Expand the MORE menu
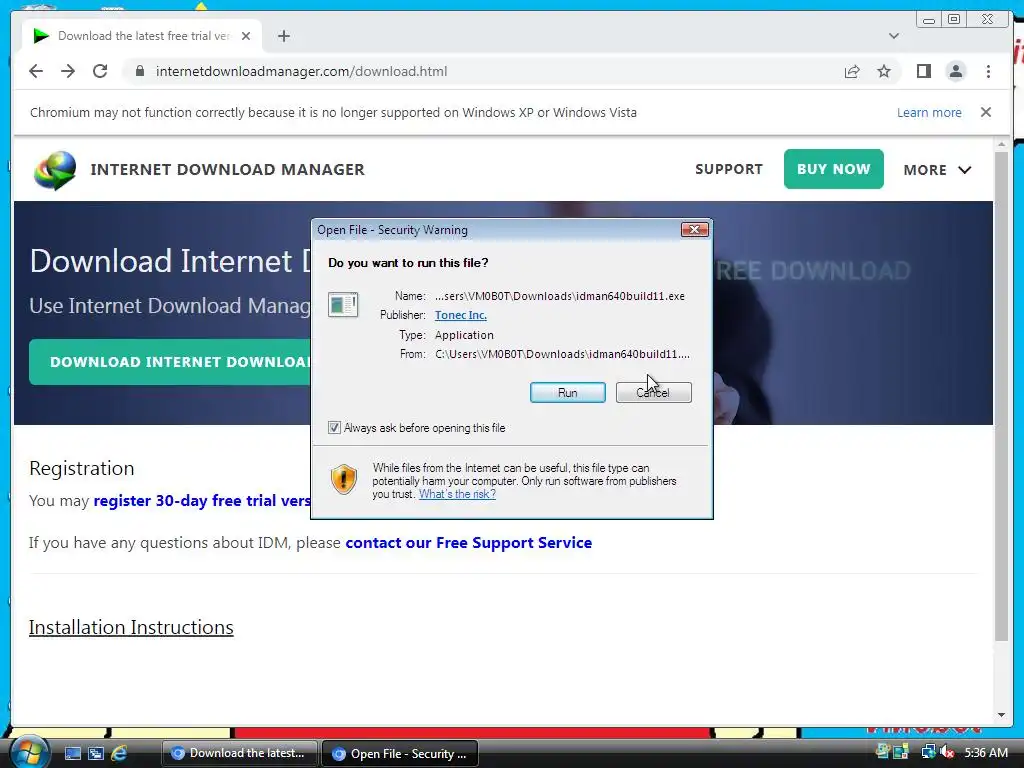Viewport: 1024px width, 768px height. (x=937, y=170)
